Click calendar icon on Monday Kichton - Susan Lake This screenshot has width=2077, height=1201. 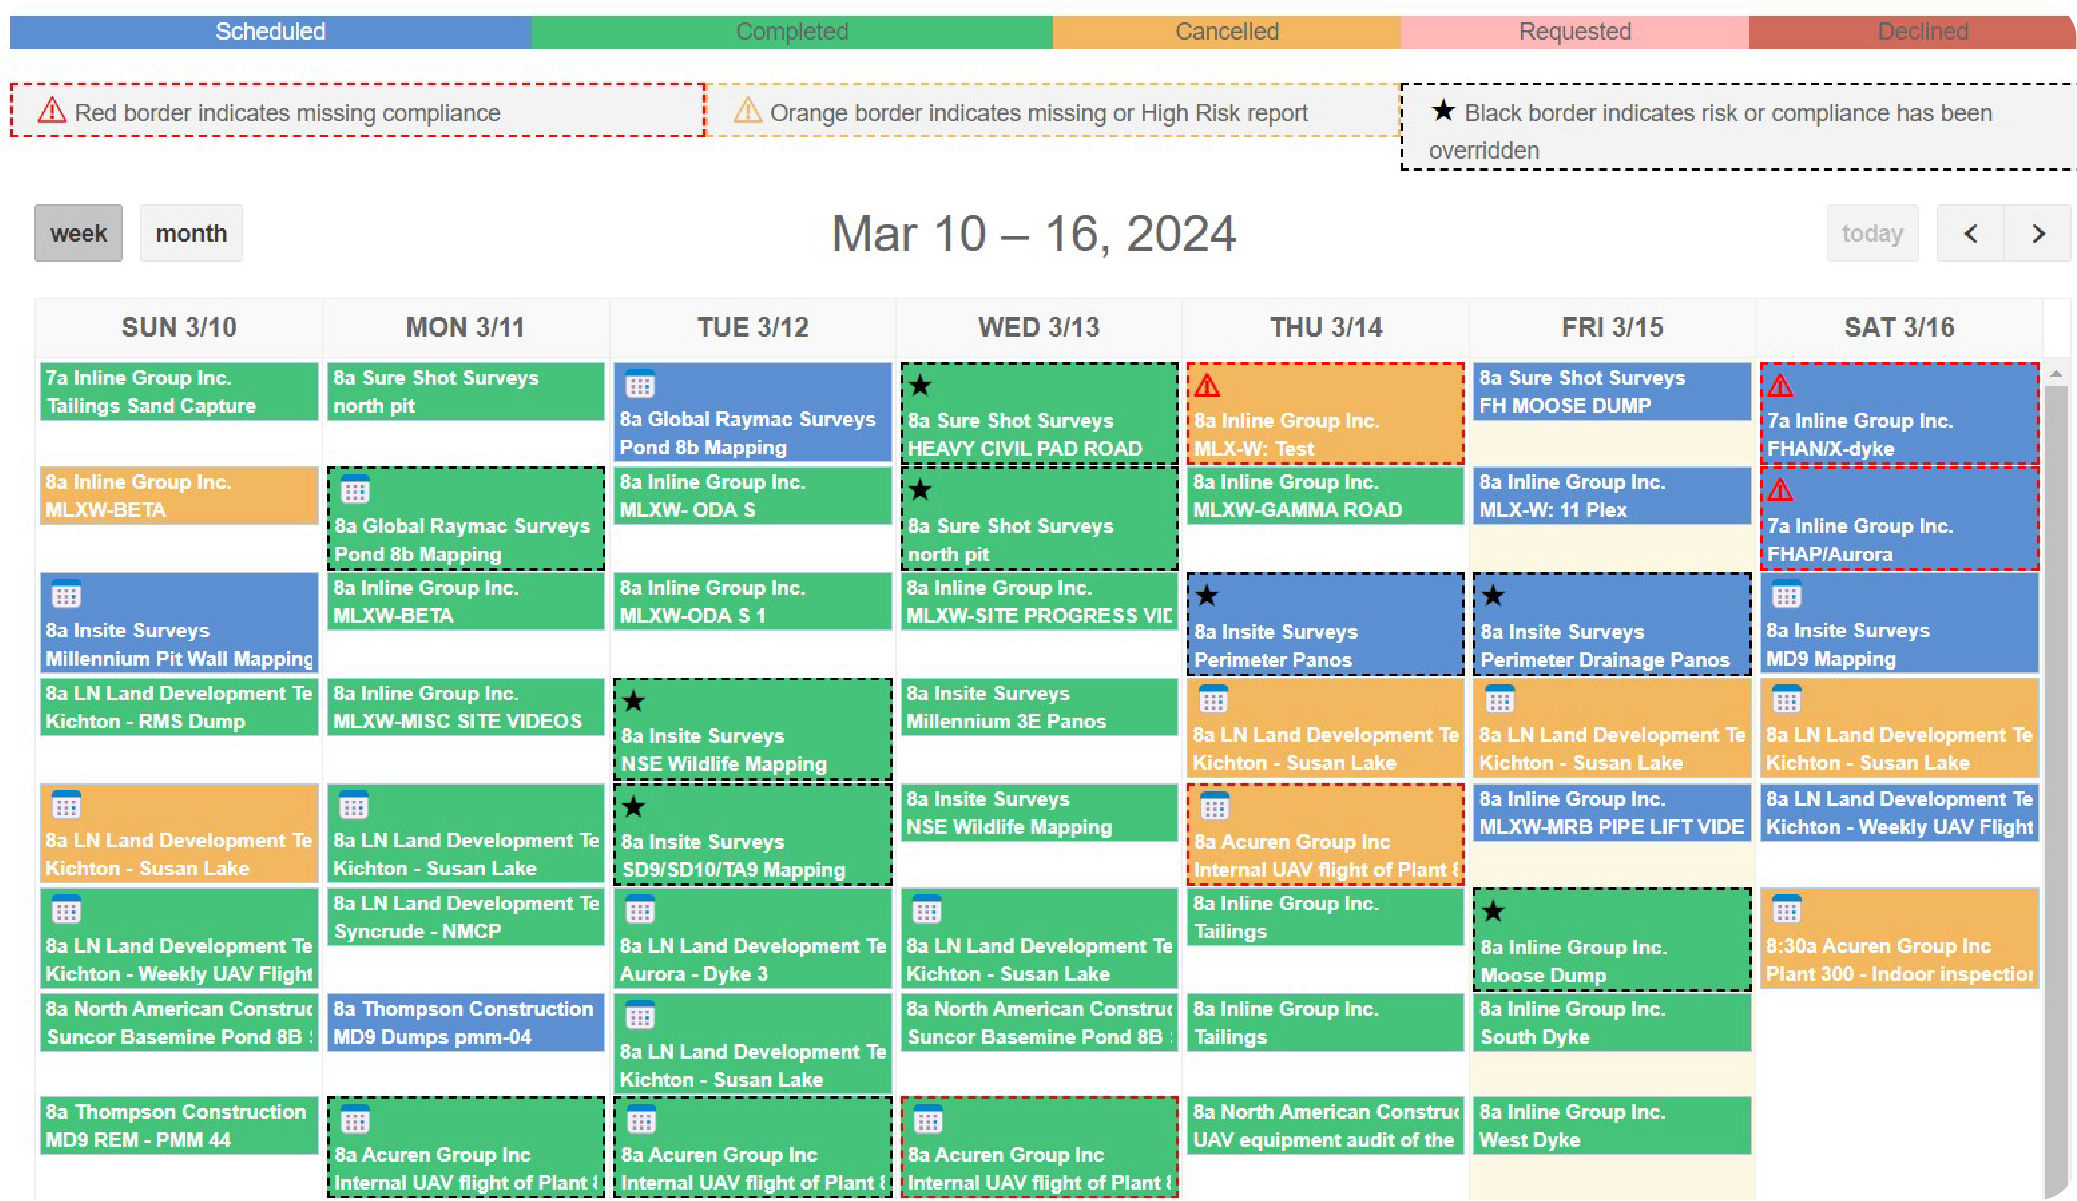[x=353, y=805]
